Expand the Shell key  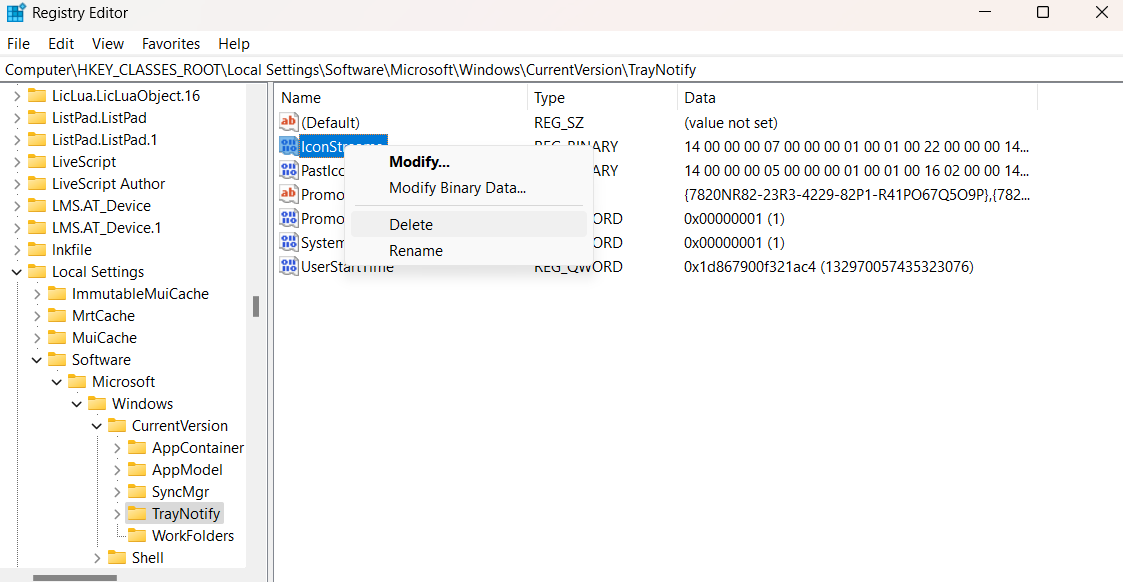(97, 558)
